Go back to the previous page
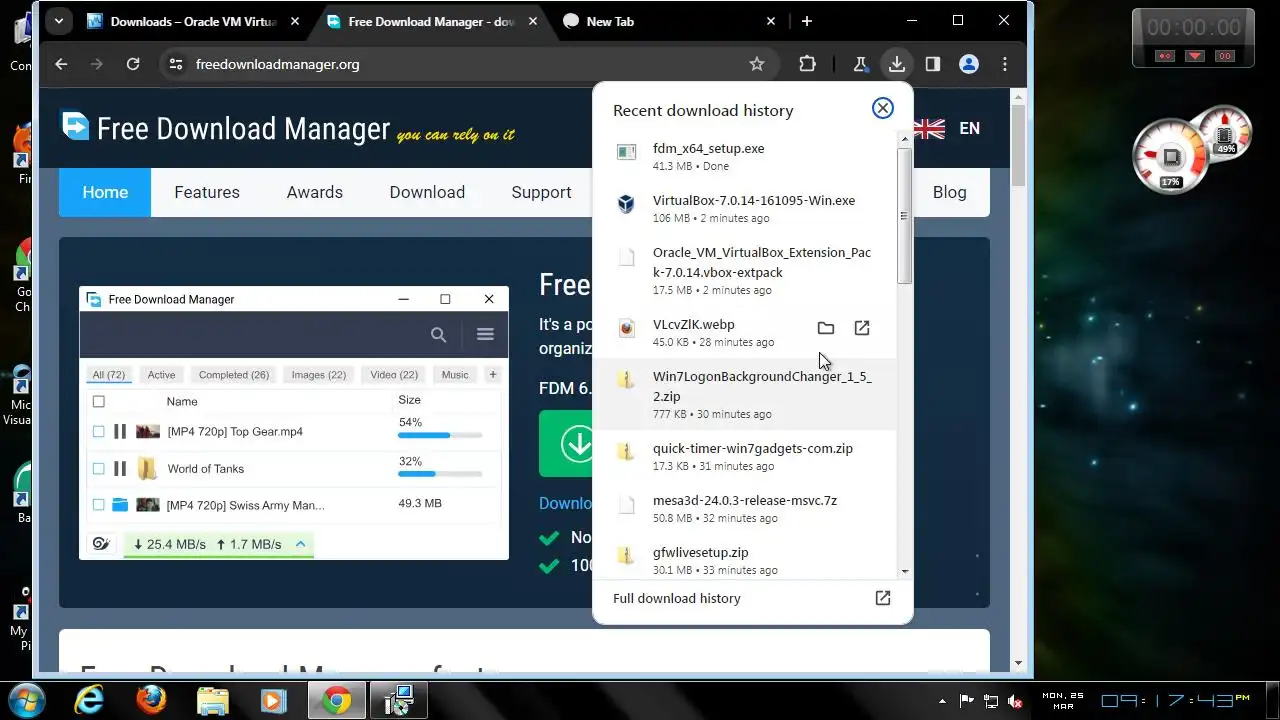This screenshot has height=720, width=1280. pyautogui.click(x=61, y=64)
